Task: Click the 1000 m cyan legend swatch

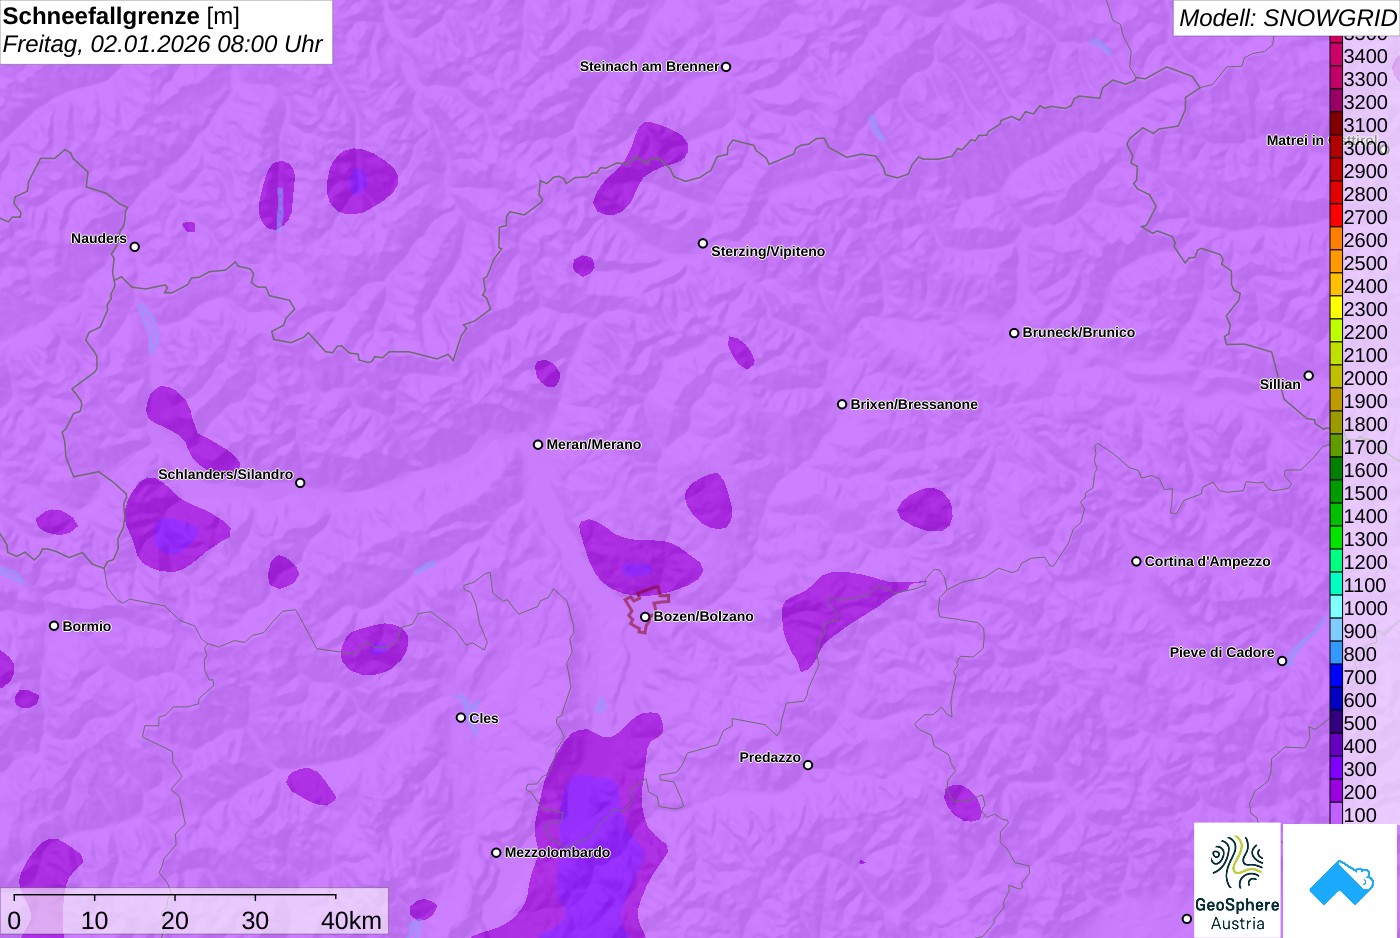Action: pos(1335,608)
